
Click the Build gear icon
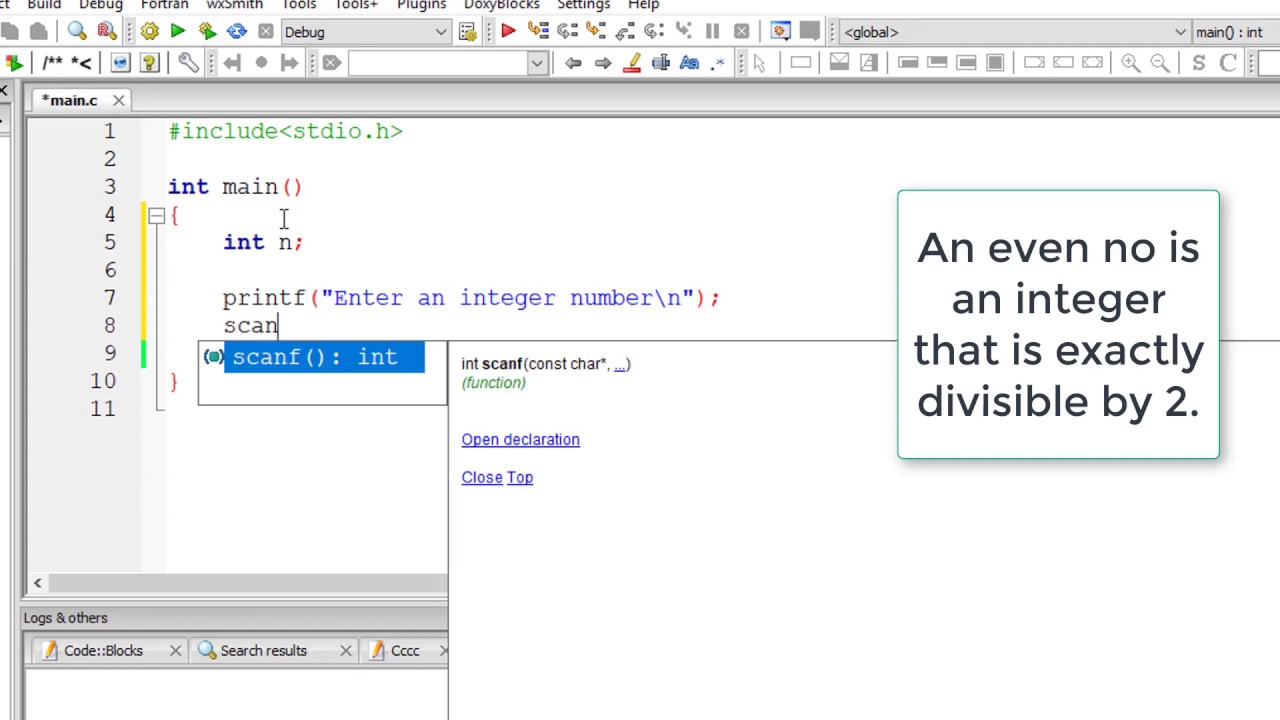click(x=149, y=32)
